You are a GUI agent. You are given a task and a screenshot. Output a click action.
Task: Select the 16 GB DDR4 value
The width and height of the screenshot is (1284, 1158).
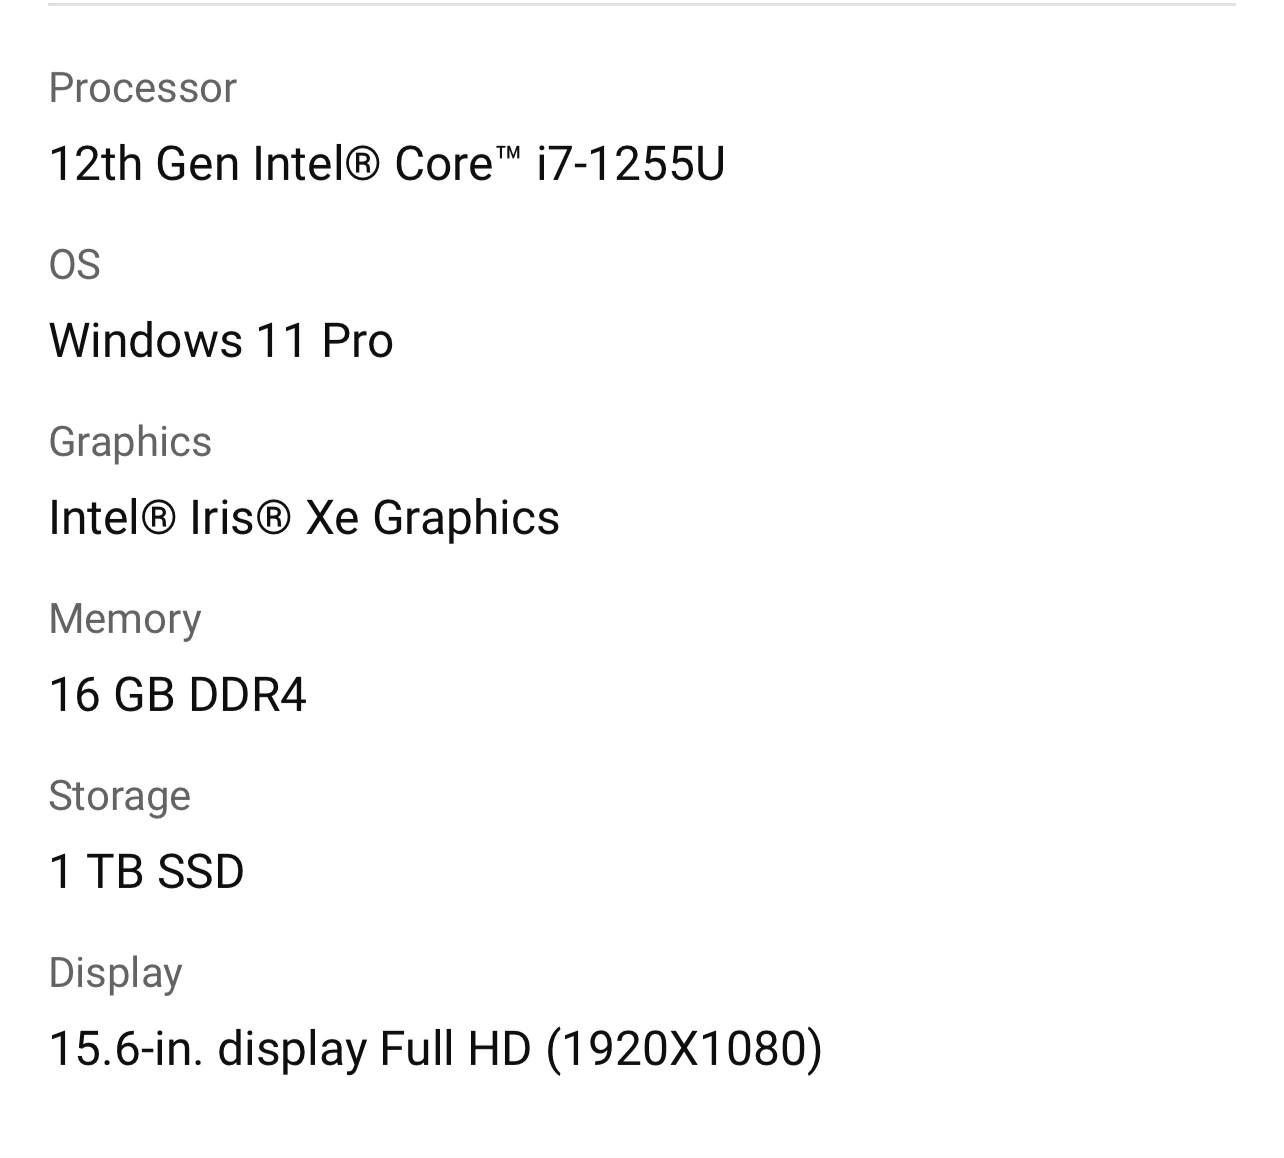[x=177, y=694]
